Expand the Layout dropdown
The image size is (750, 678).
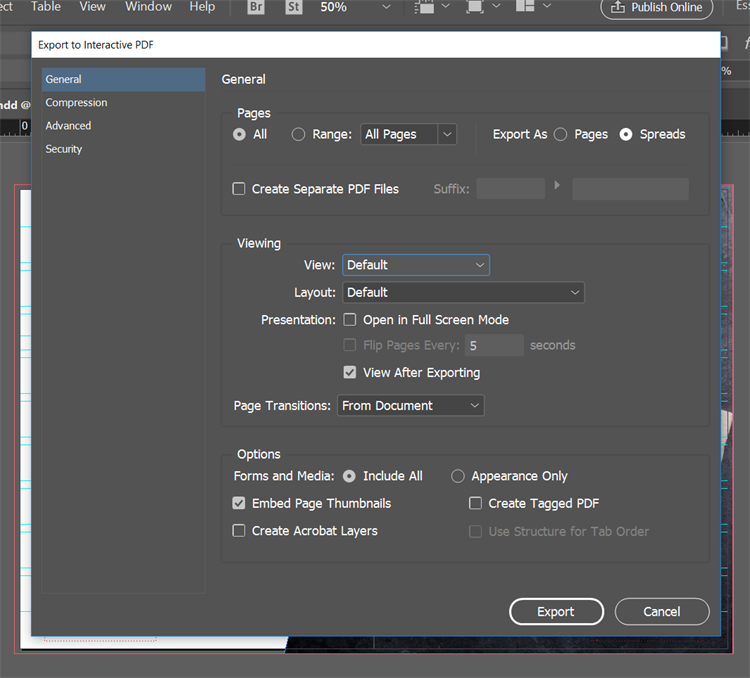(463, 292)
